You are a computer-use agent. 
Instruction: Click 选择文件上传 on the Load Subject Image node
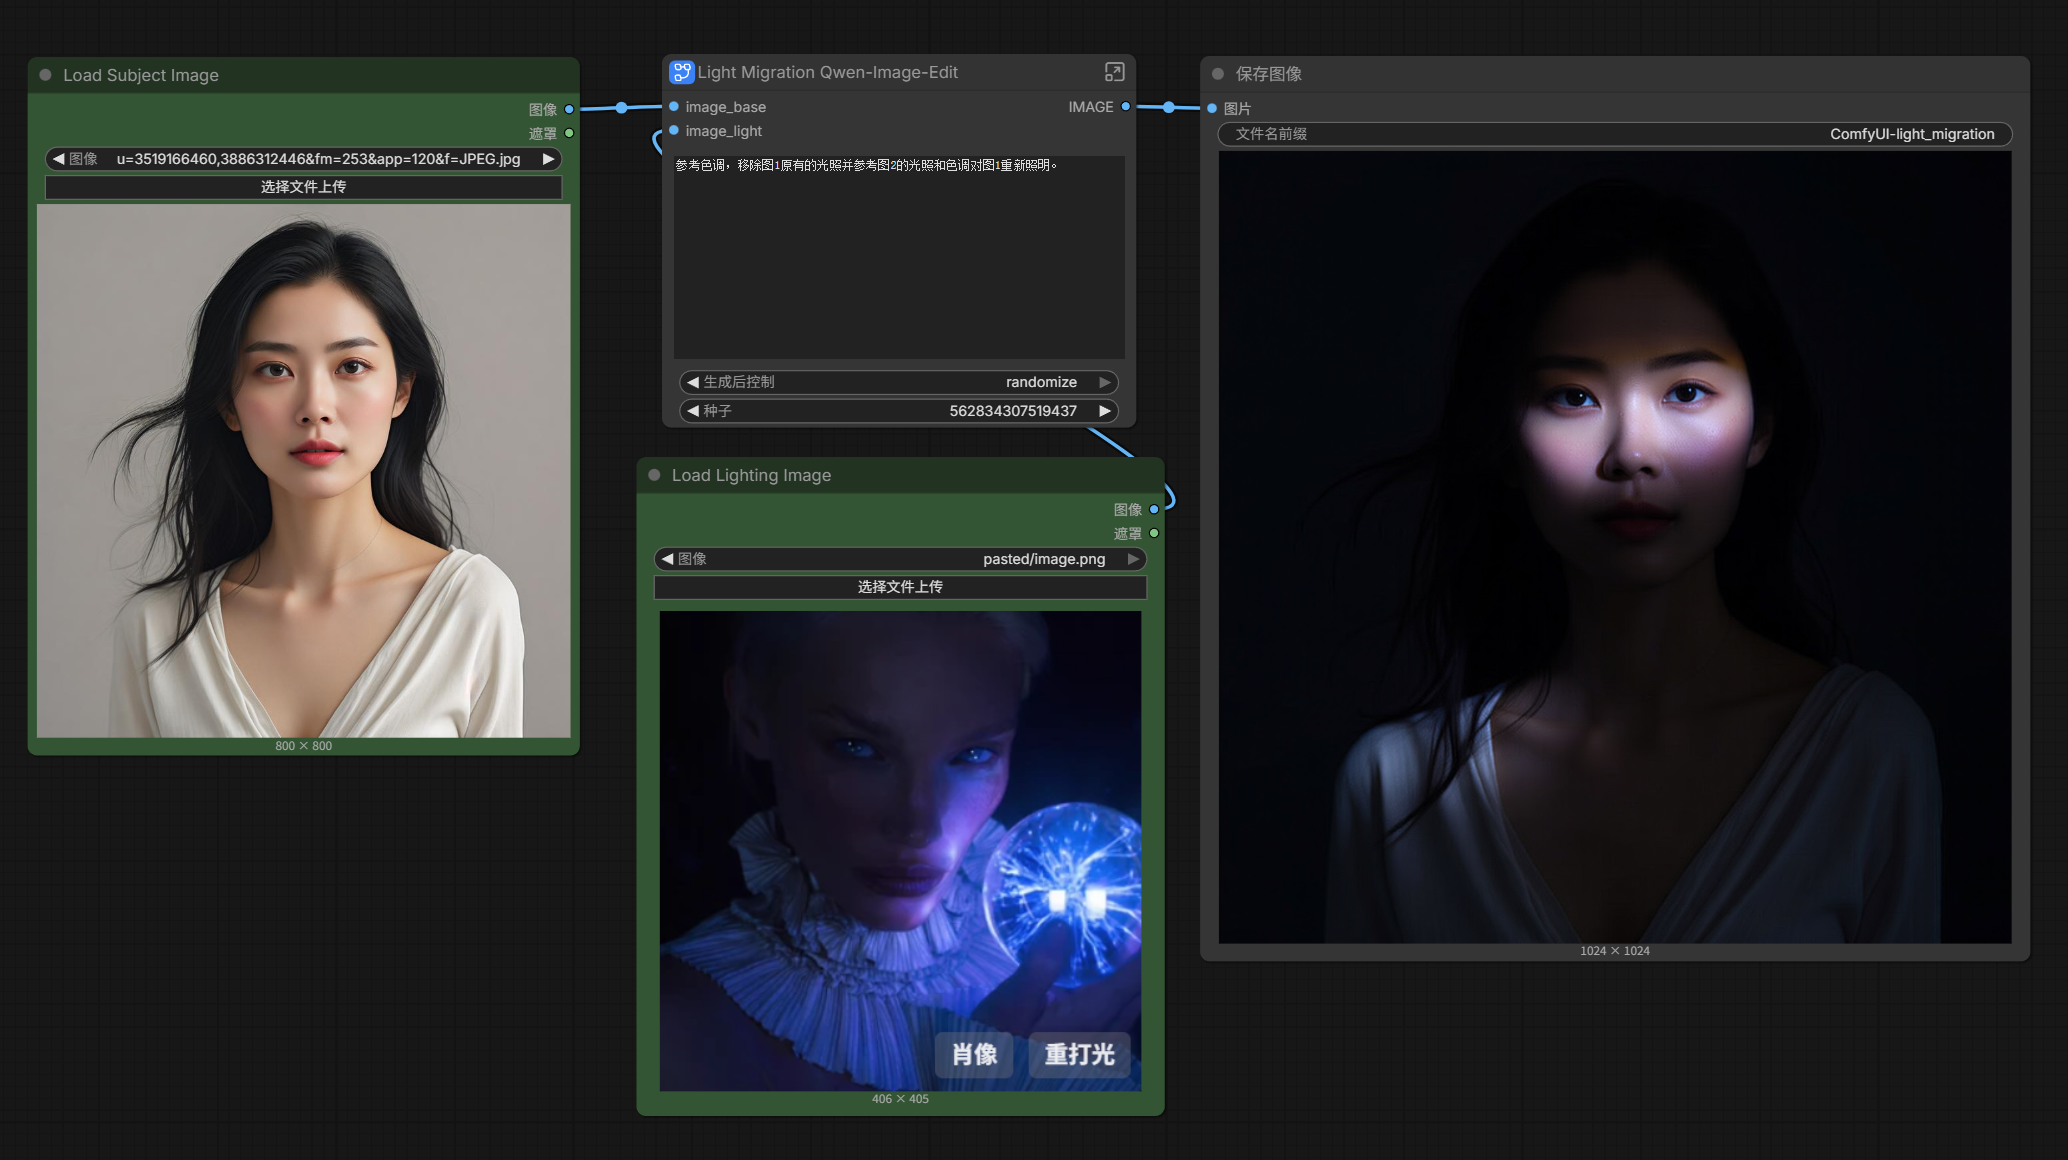click(x=303, y=187)
